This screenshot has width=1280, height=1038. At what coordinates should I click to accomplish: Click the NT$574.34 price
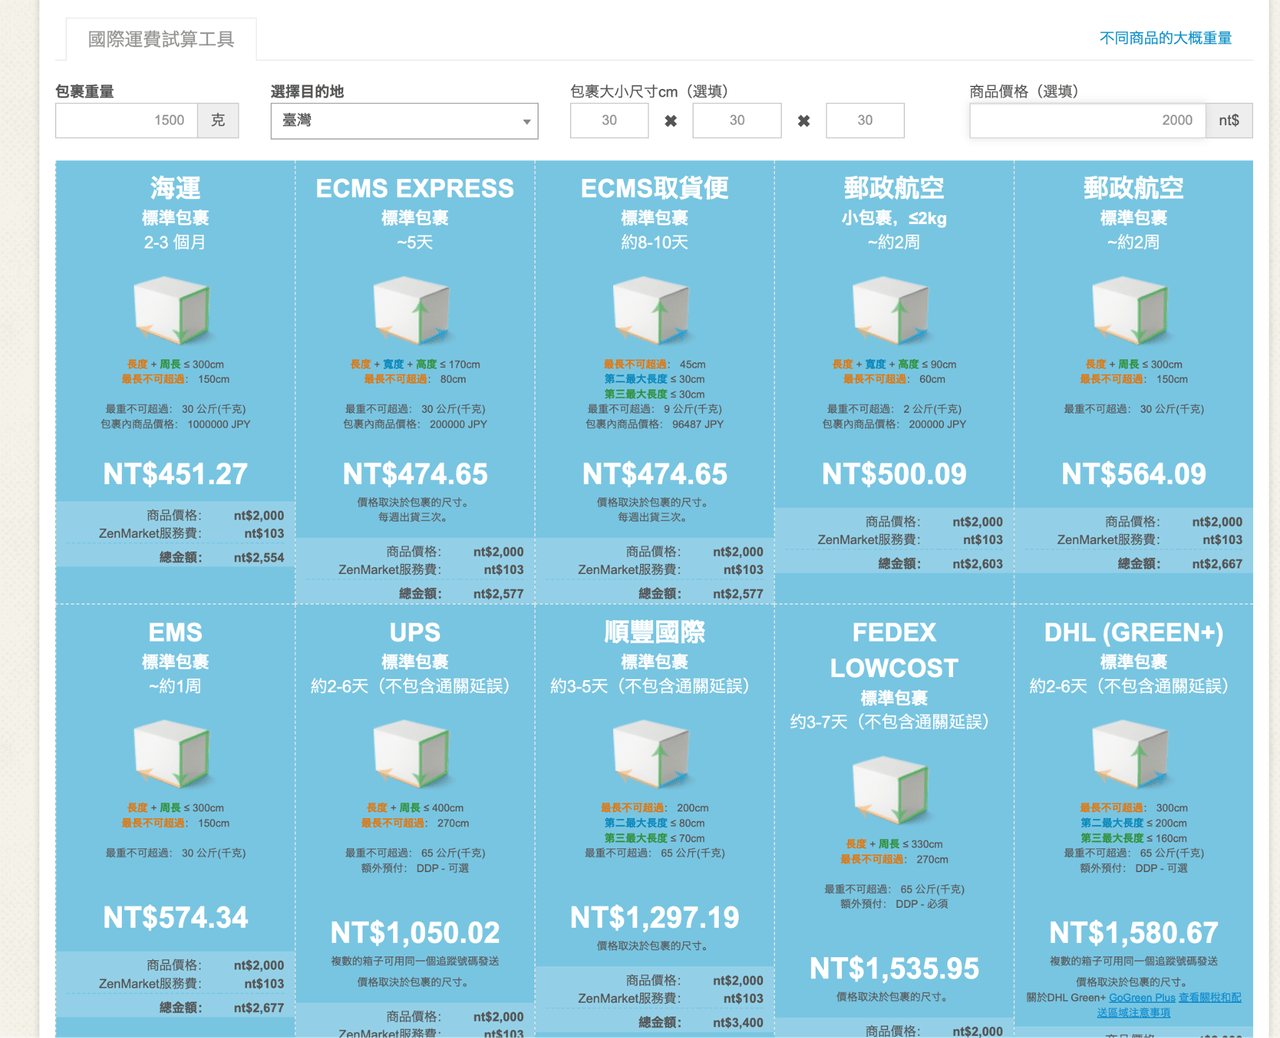(x=175, y=918)
